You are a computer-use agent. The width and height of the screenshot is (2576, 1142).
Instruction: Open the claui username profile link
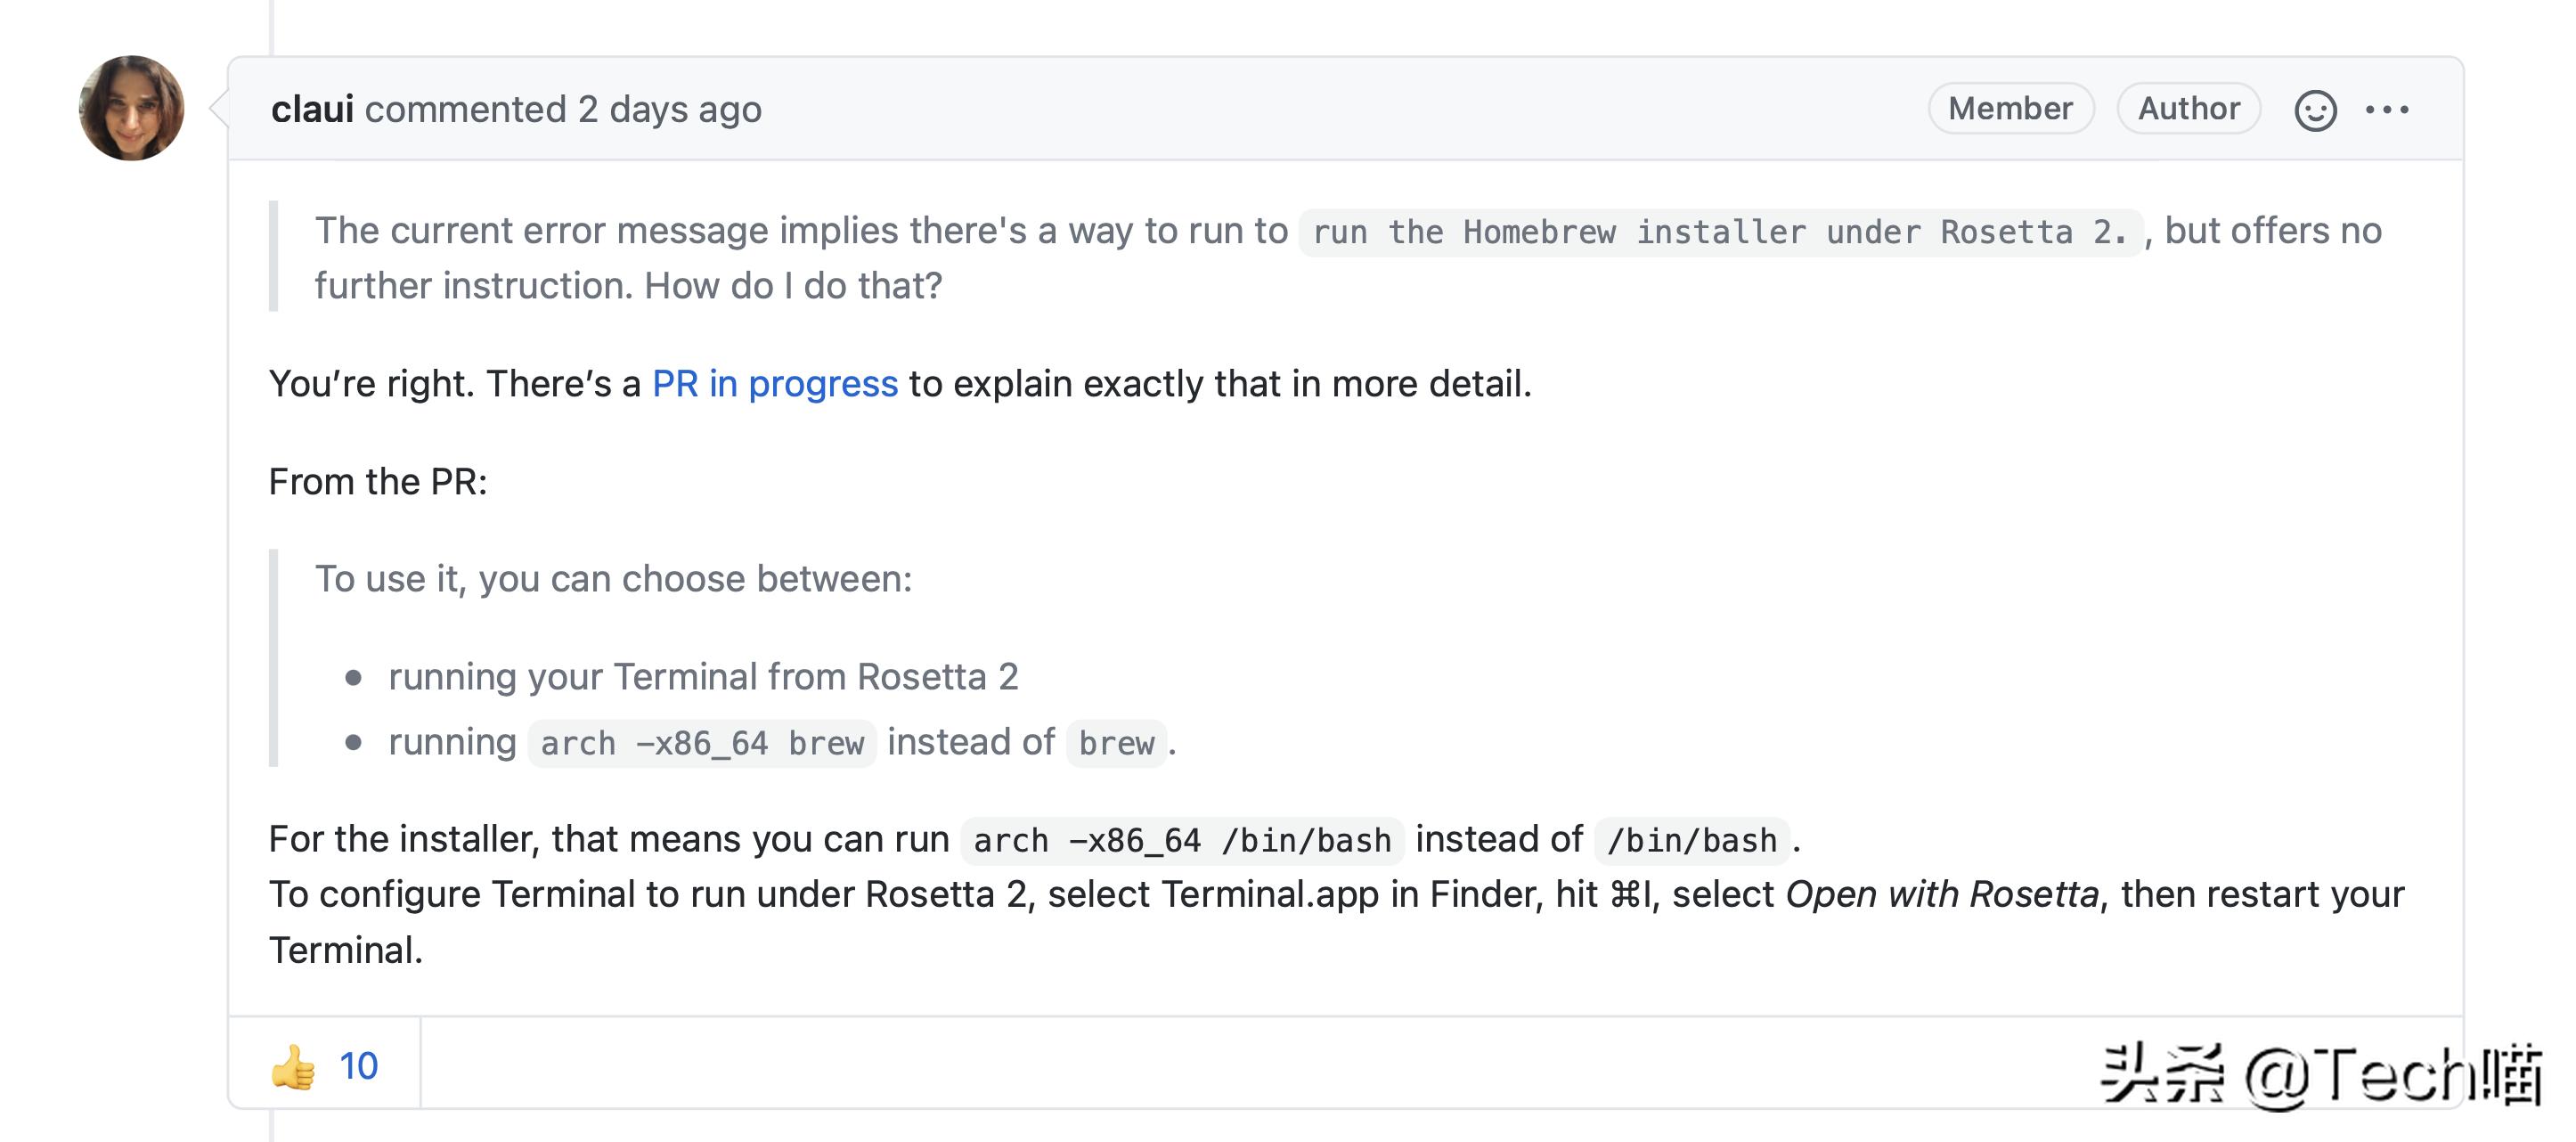point(312,109)
